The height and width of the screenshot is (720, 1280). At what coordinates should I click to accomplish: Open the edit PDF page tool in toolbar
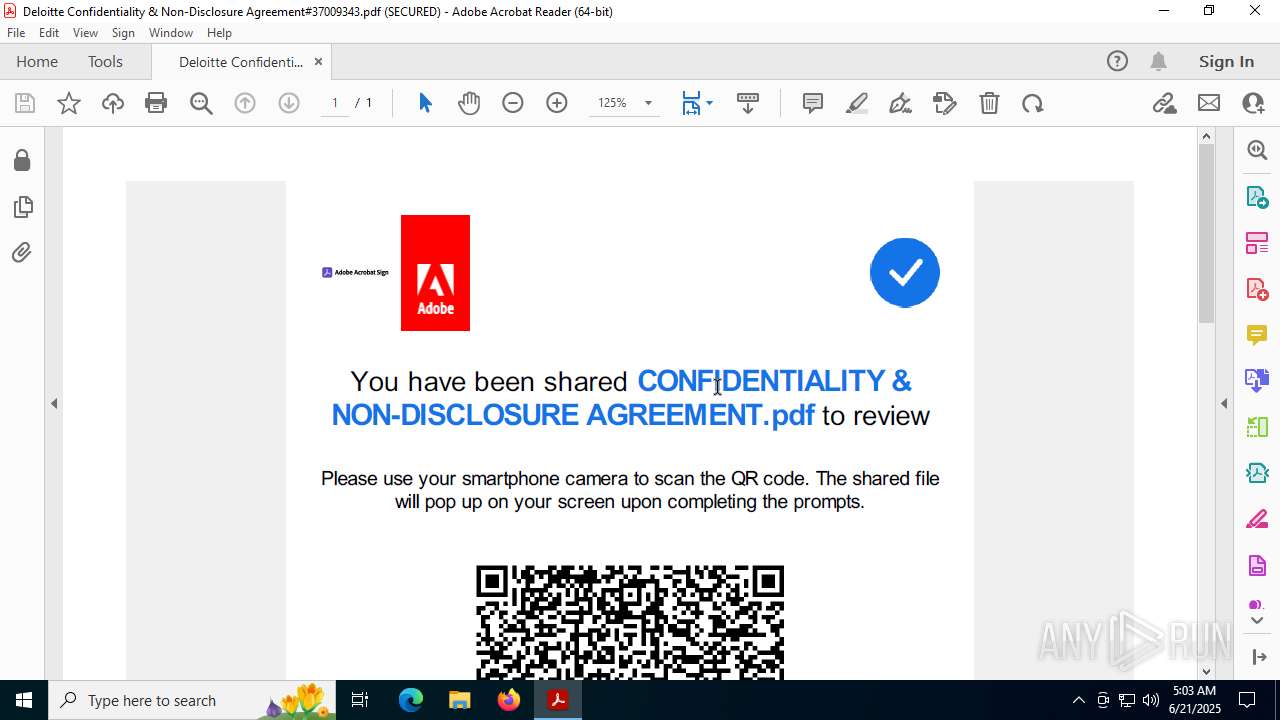point(945,103)
